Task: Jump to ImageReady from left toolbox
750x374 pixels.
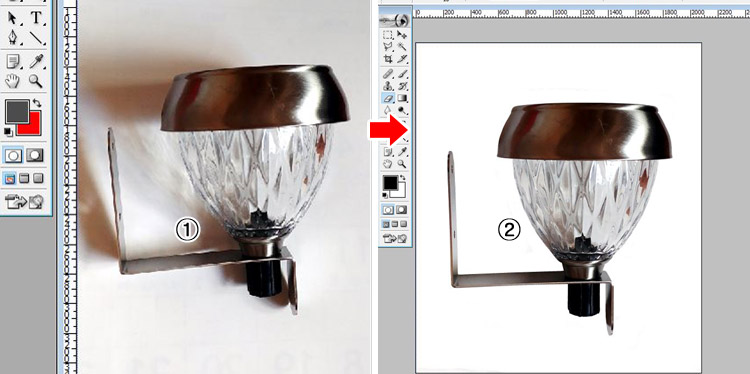Action: 24,201
